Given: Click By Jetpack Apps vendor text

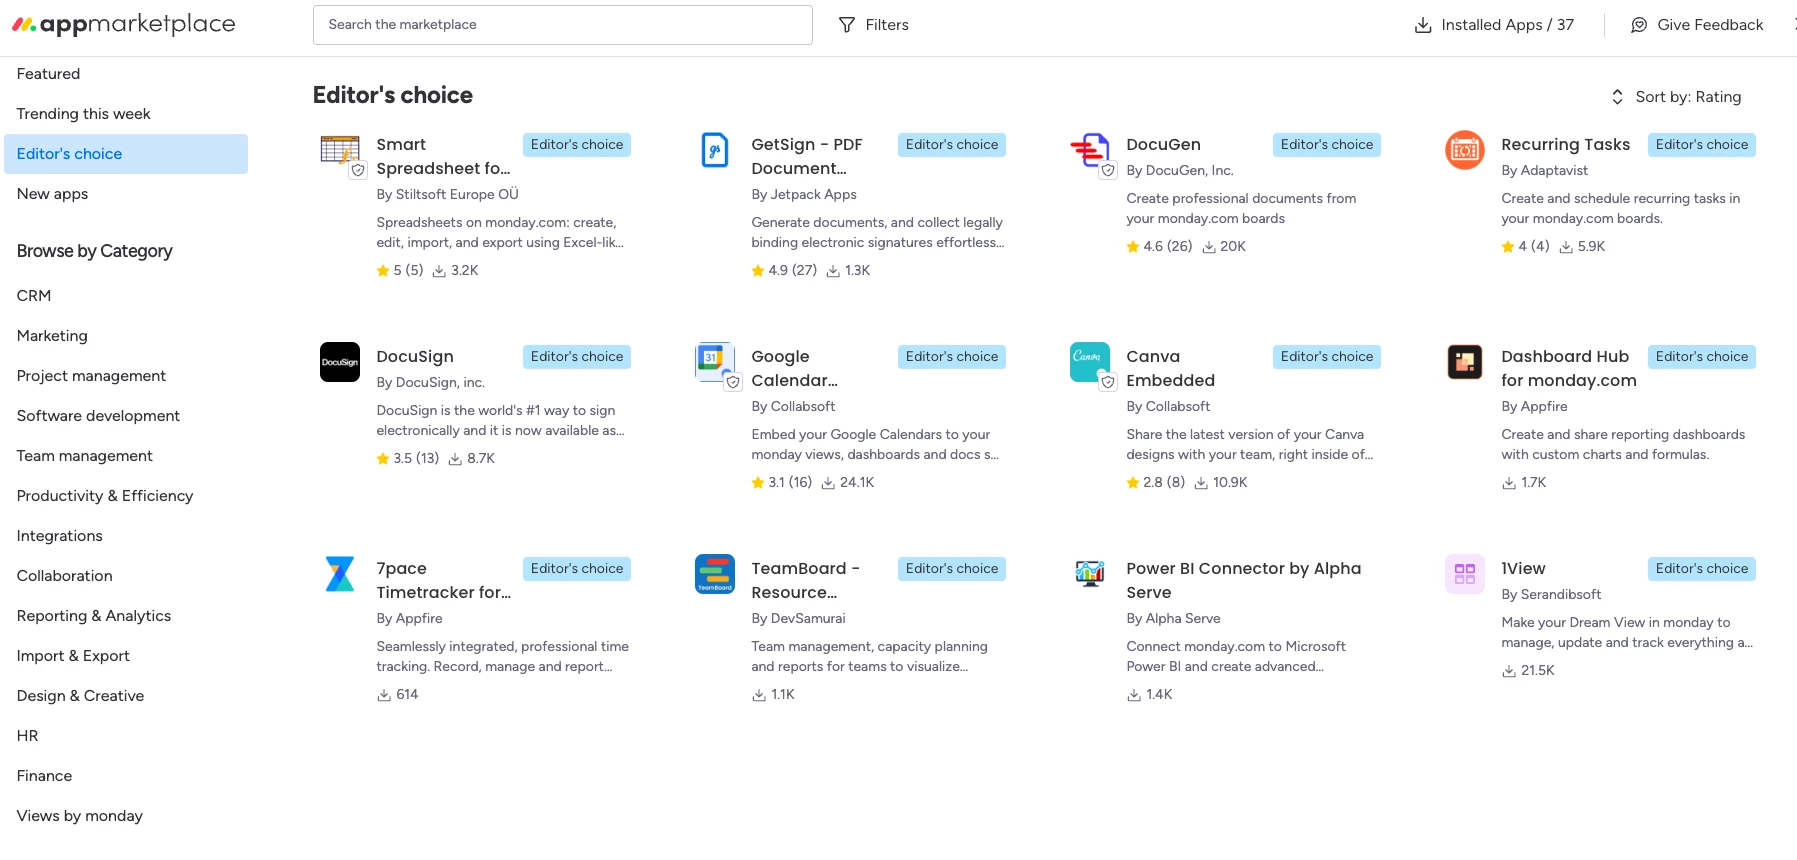Looking at the screenshot, I should [x=804, y=195].
